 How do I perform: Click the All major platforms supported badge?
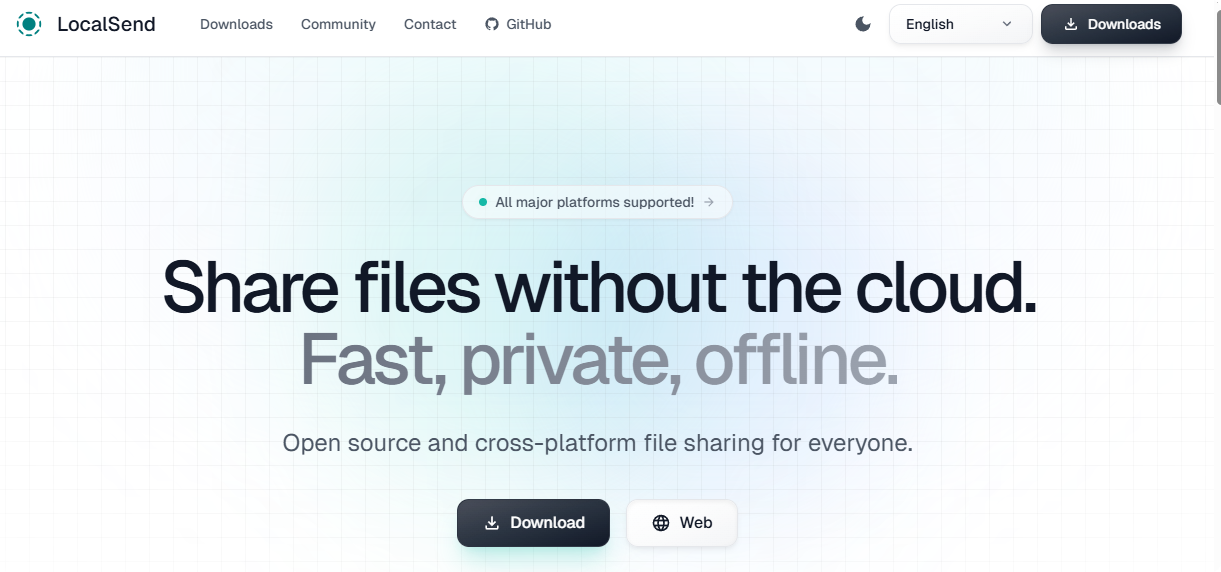coord(597,202)
